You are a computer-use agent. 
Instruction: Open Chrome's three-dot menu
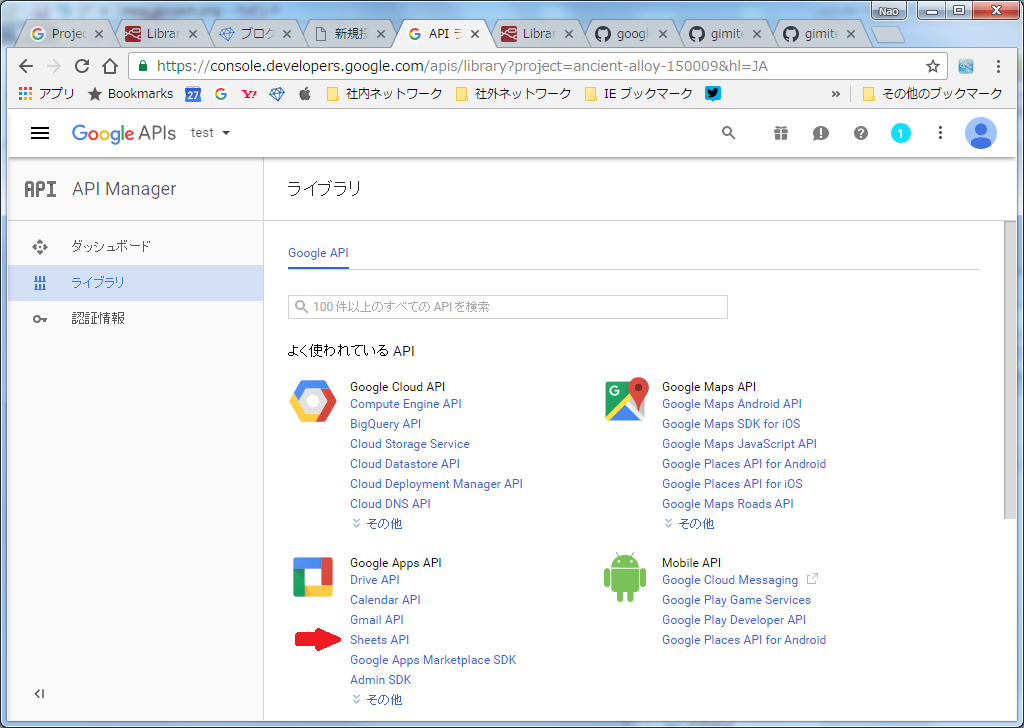(x=998, y=66)
